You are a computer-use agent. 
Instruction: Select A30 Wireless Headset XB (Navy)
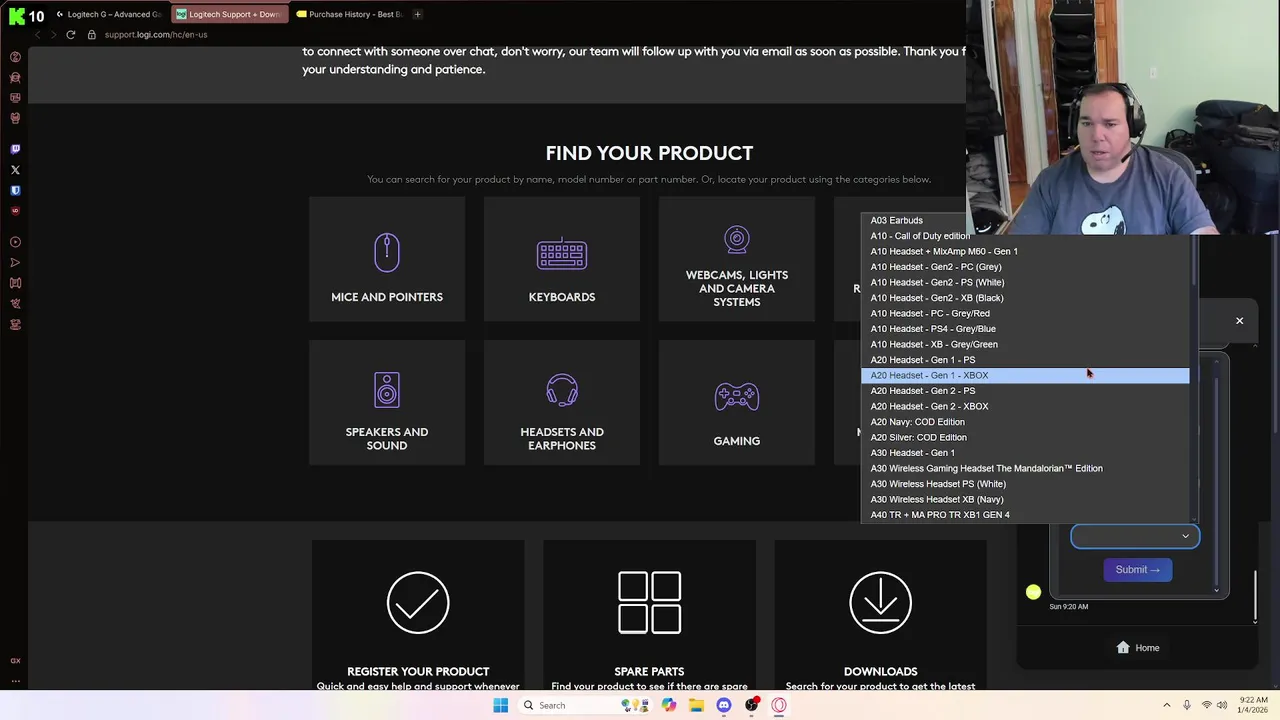pos(1025,499)
